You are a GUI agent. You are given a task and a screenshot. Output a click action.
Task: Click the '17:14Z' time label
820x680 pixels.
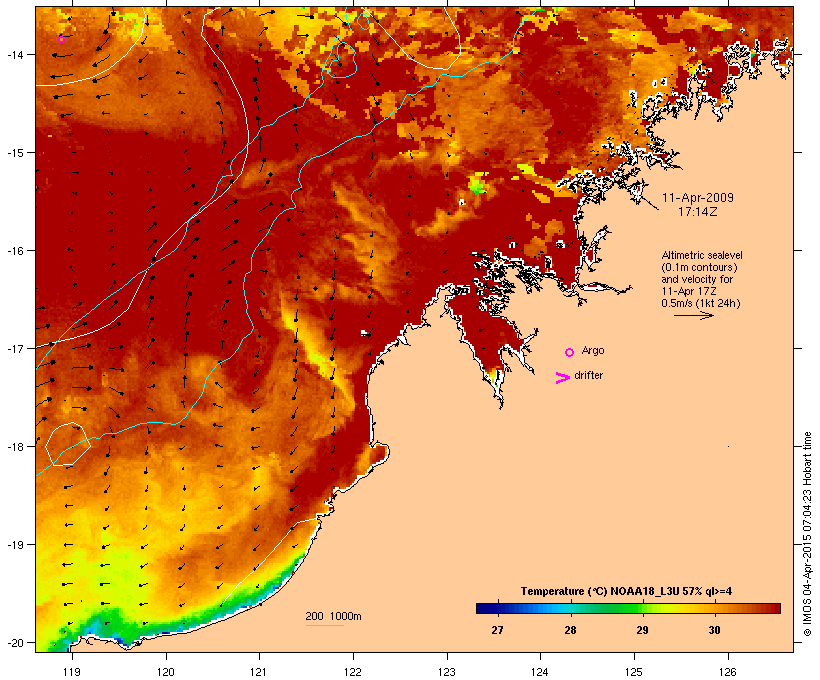coord(698,212)
